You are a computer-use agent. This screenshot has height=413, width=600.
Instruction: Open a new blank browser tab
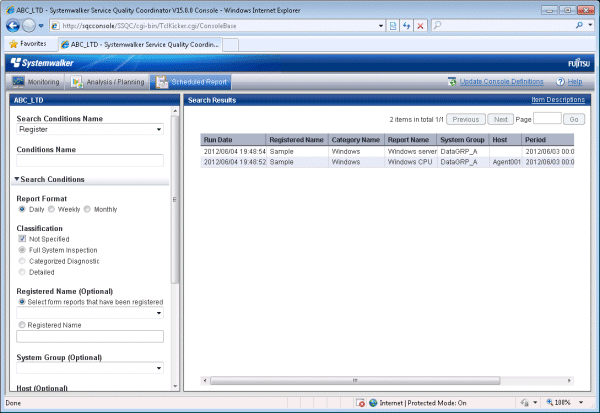(230, 45)
